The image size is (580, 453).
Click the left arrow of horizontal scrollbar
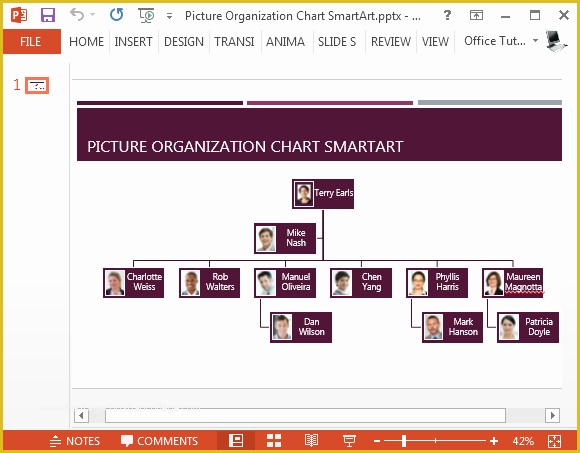(81, 415)
